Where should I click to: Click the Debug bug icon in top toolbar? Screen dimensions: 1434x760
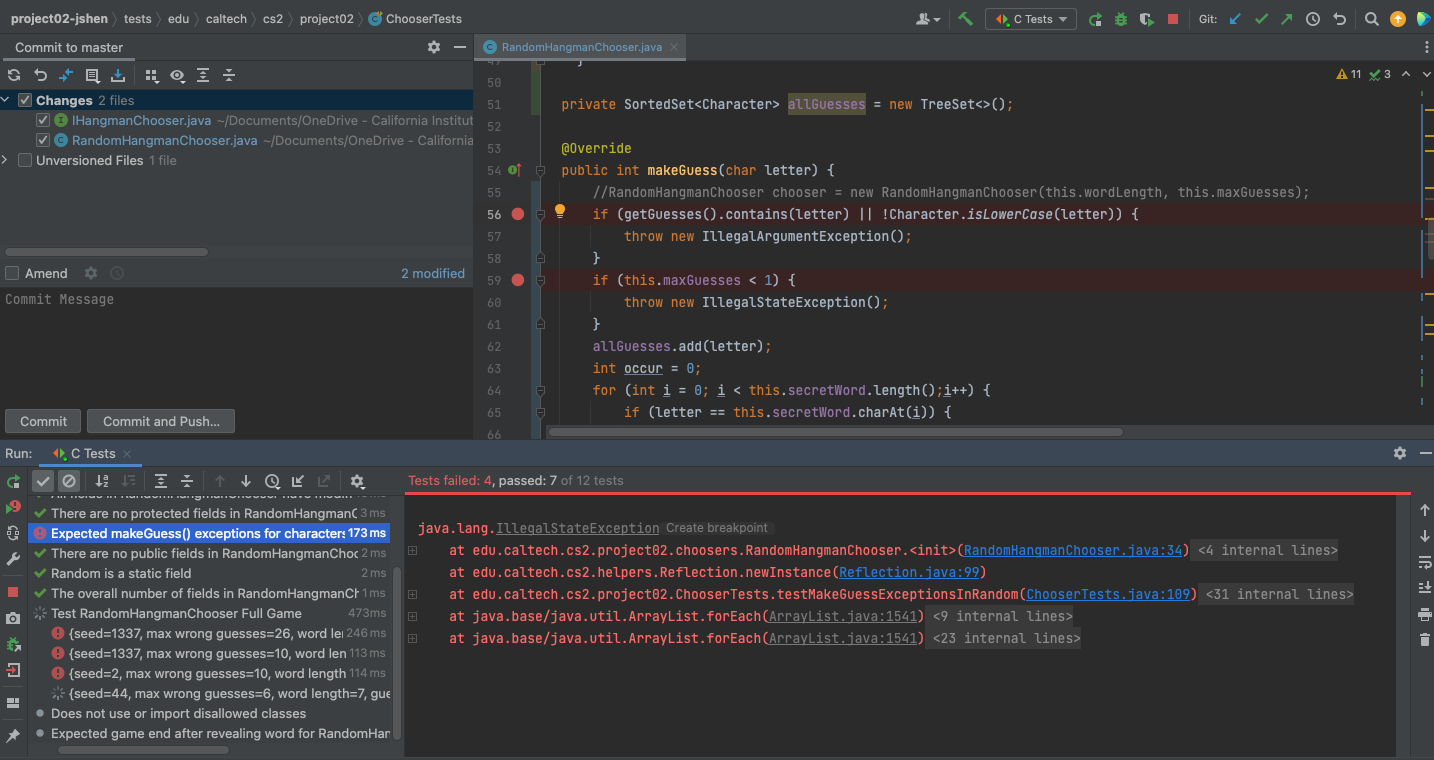[x=1121, y=19]
